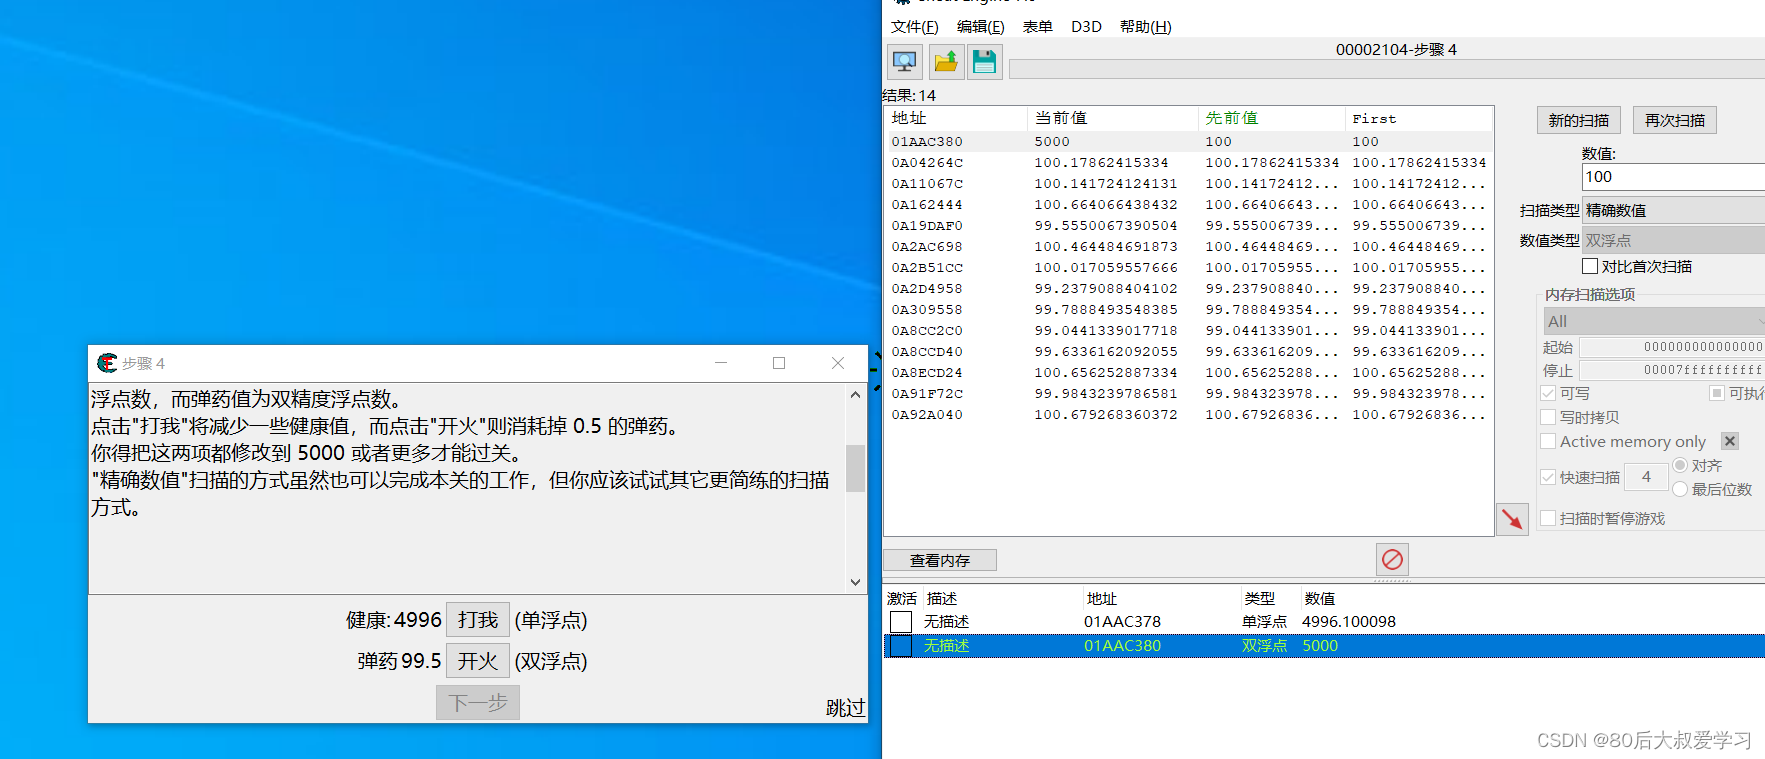Select the last digits (最后位数) radio button
The height and width of the screenshot is (759, 1765).
pos(1680,489)
